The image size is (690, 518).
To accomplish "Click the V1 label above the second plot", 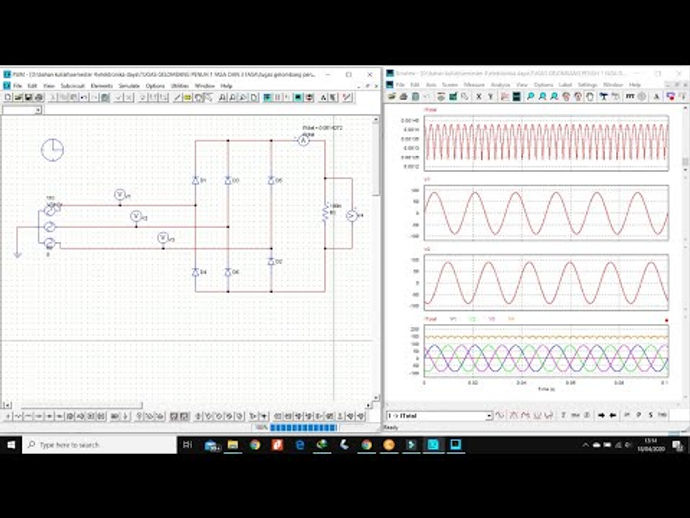I will coord(427,180).
